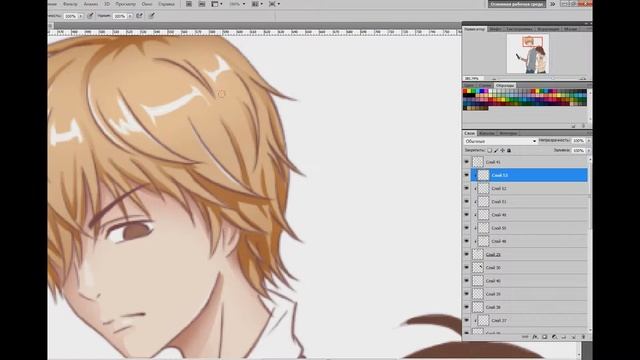The width and height of the screenshot is (640, 360).
Task: Open the Просмотр menu
Action: pos(126,4)
